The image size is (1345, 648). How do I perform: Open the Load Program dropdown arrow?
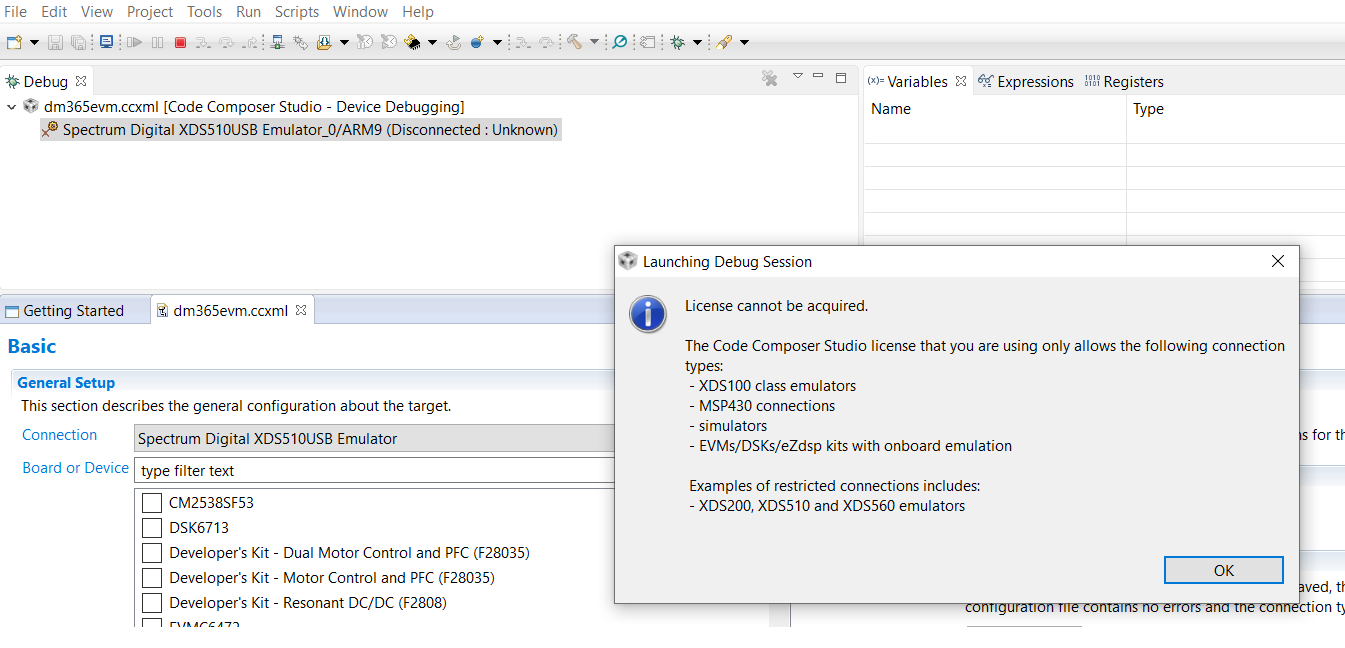click(344, 42)
